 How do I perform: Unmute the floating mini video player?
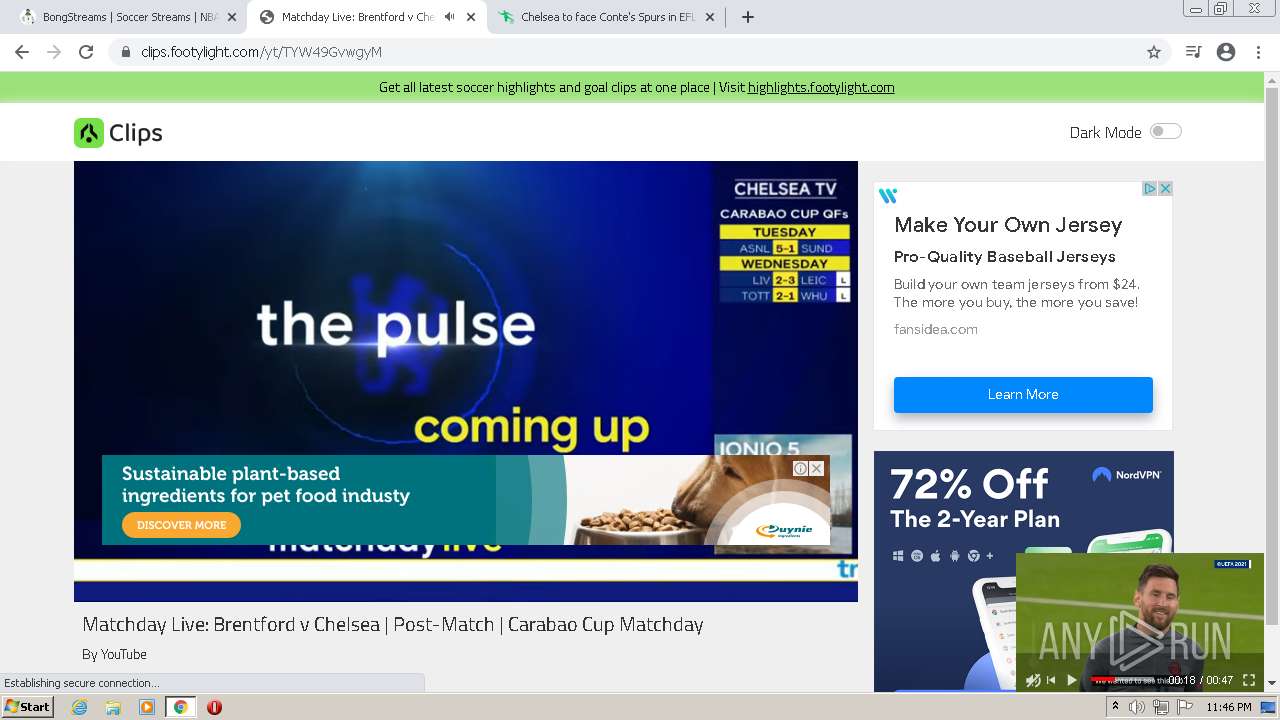[x=1033, y=680]
